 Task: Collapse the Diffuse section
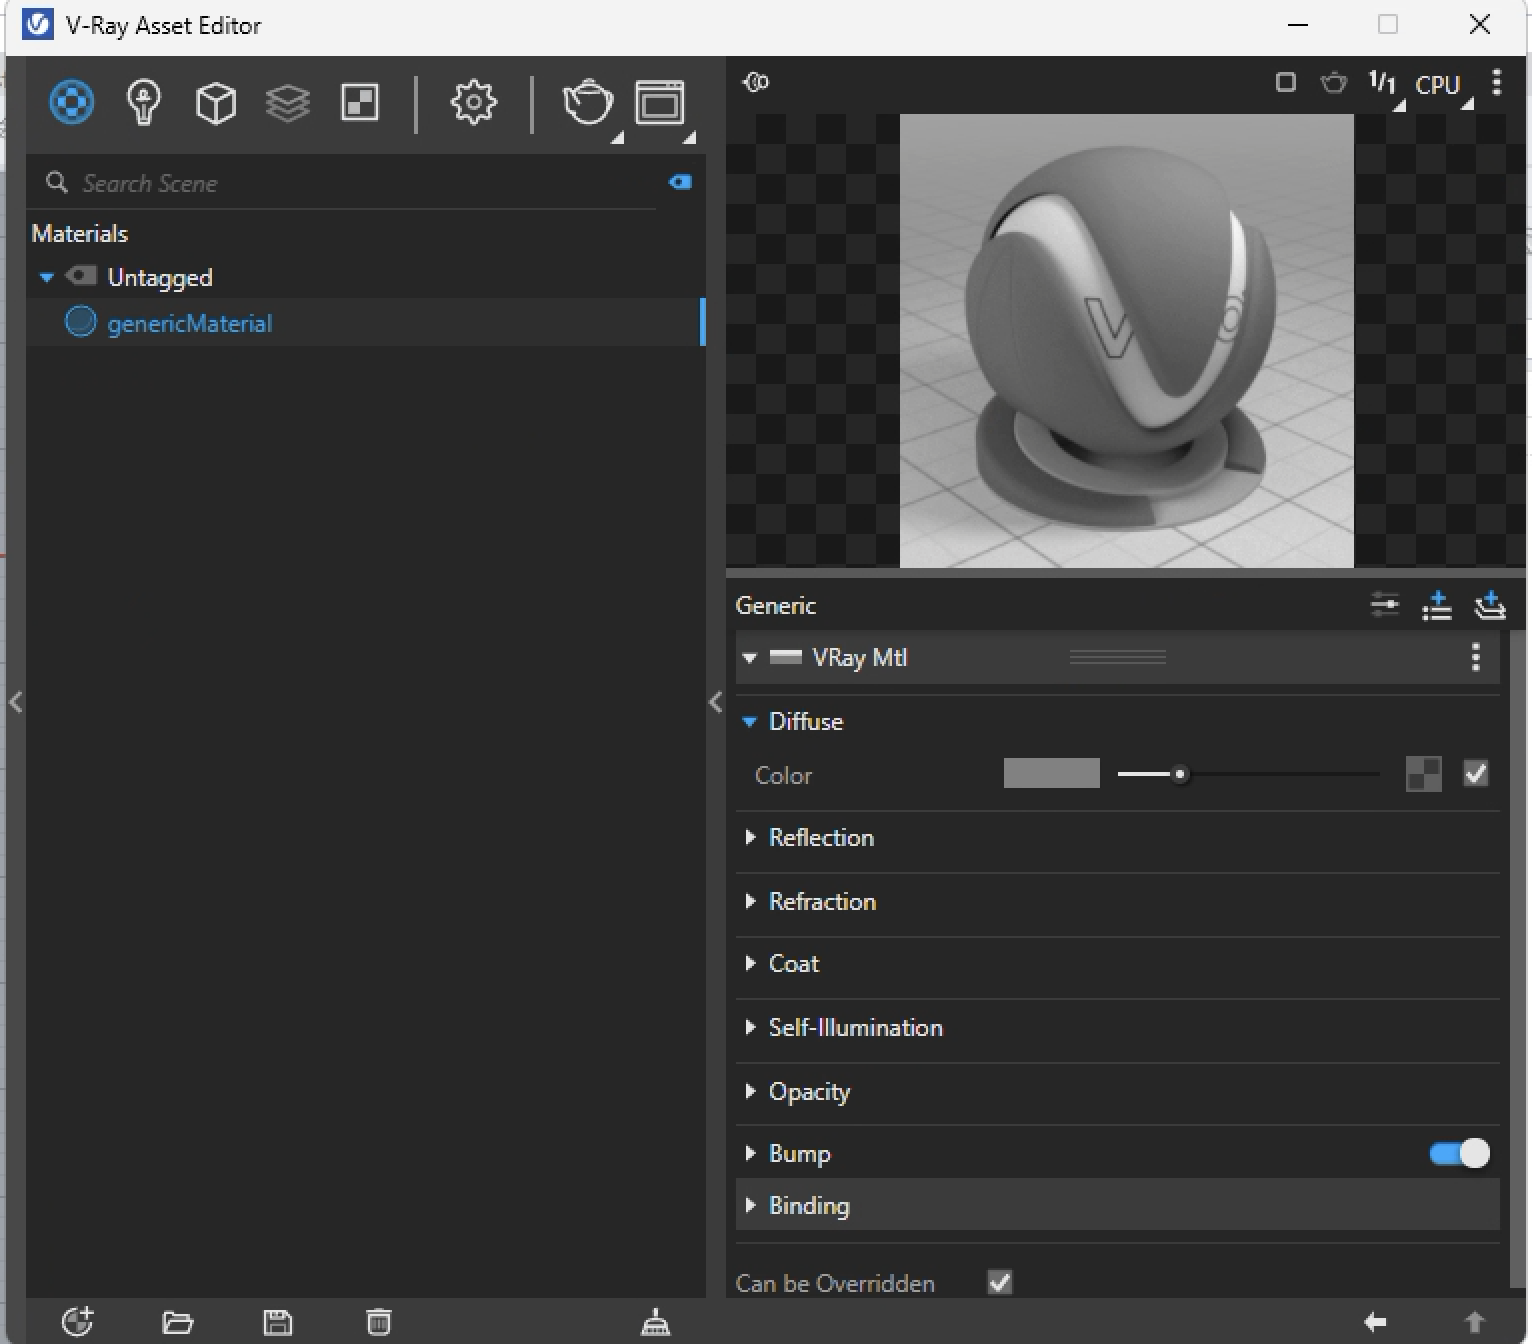pos(750,721)
